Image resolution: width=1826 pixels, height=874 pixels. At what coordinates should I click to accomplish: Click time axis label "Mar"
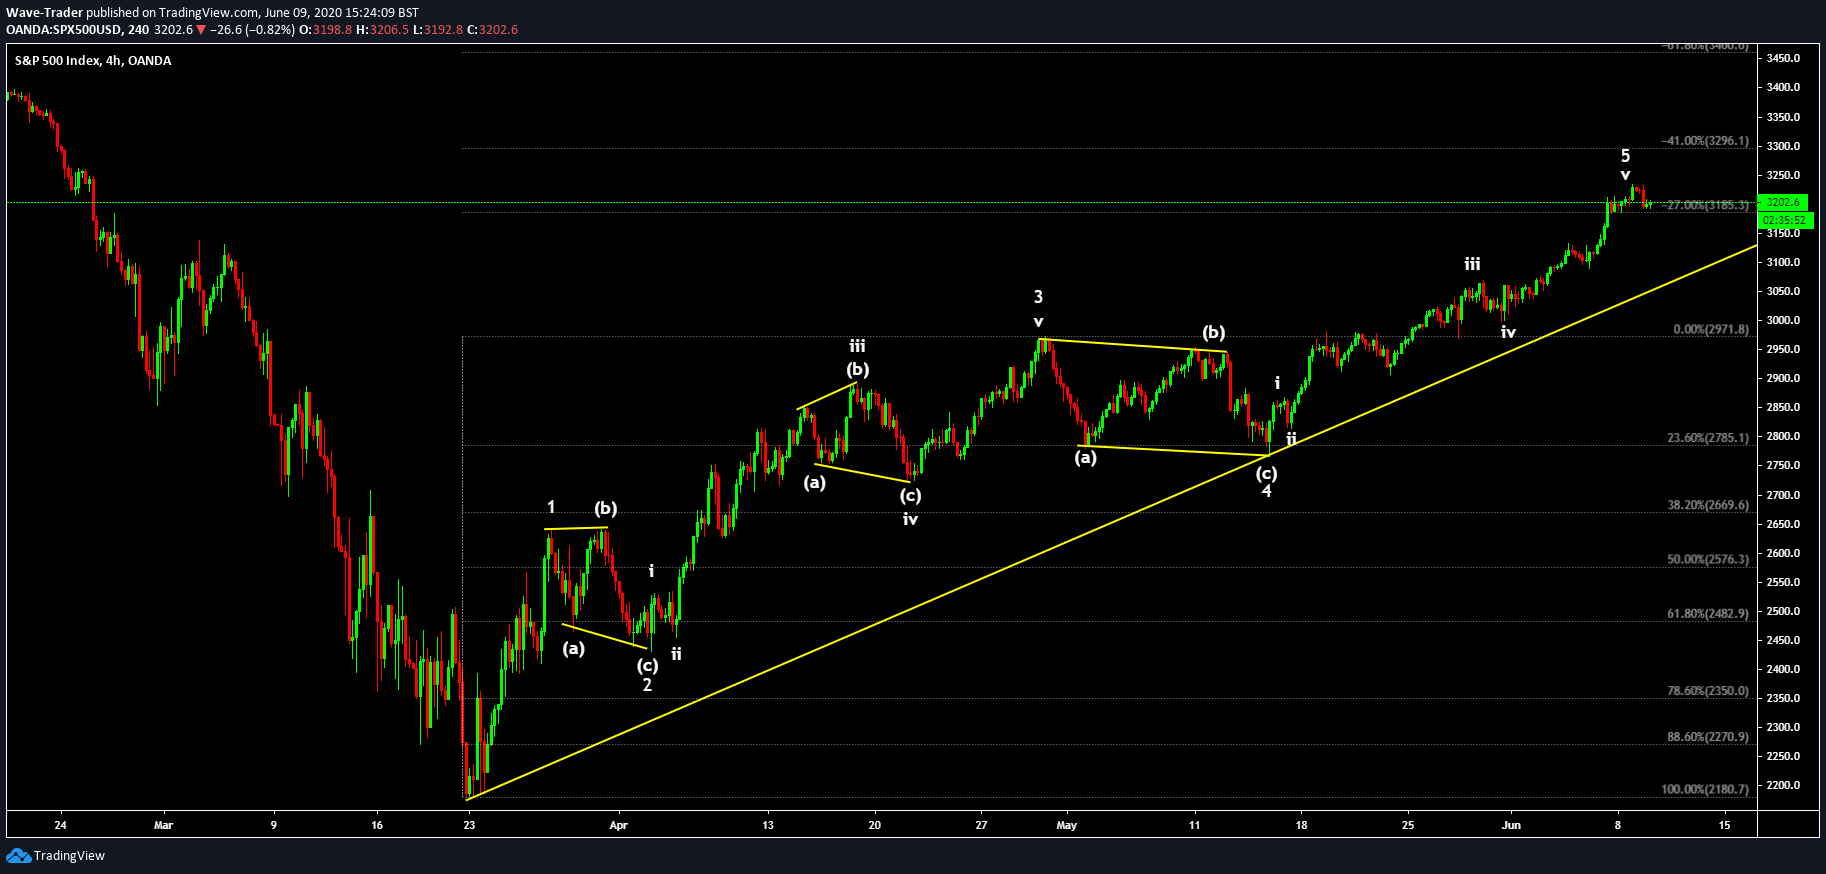coord(164,825)
